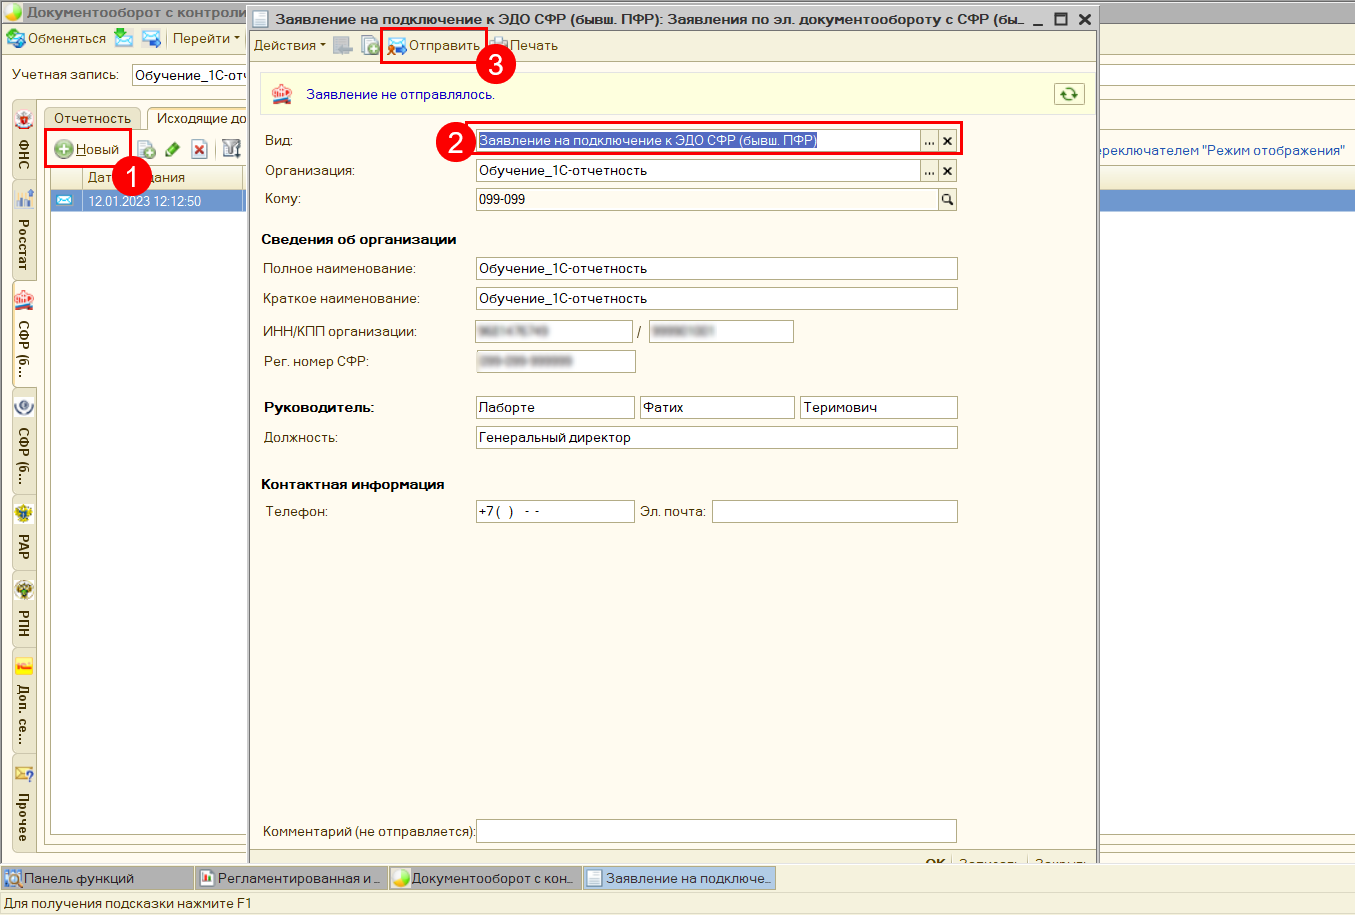Clear the Организация field with X button
The width and height of the screenshot is (1355, 915).
947,171
